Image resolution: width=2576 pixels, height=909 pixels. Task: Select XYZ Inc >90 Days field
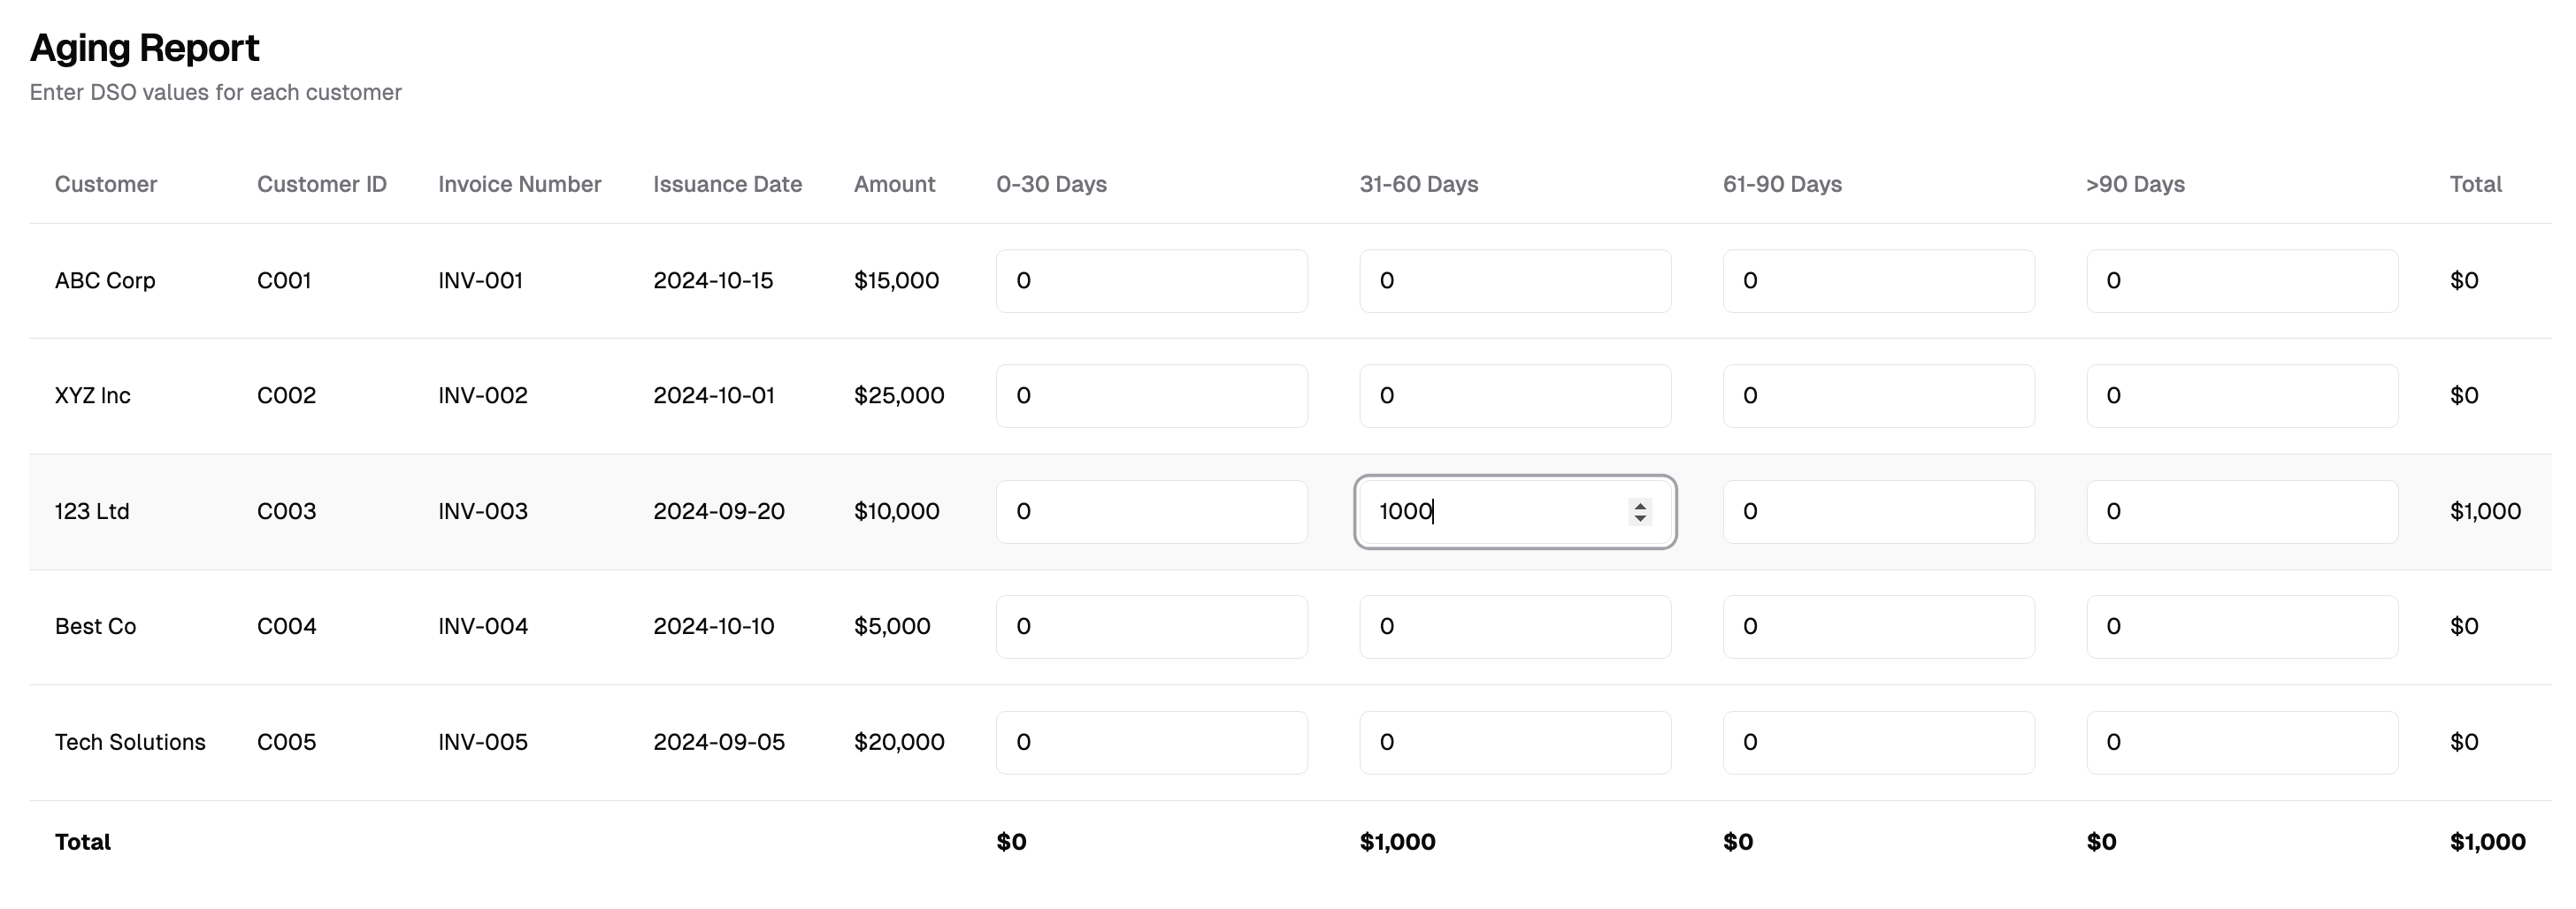coord(2242,396)
